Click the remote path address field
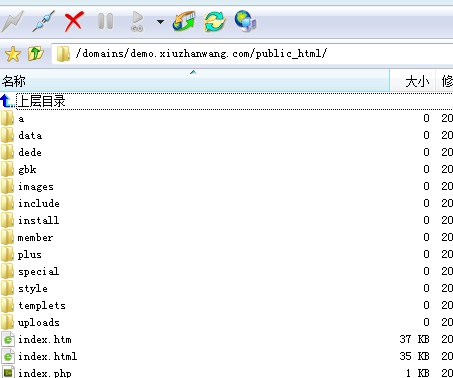Image resolution: width=453 pixels, height=378 pixels. [252, 54]
